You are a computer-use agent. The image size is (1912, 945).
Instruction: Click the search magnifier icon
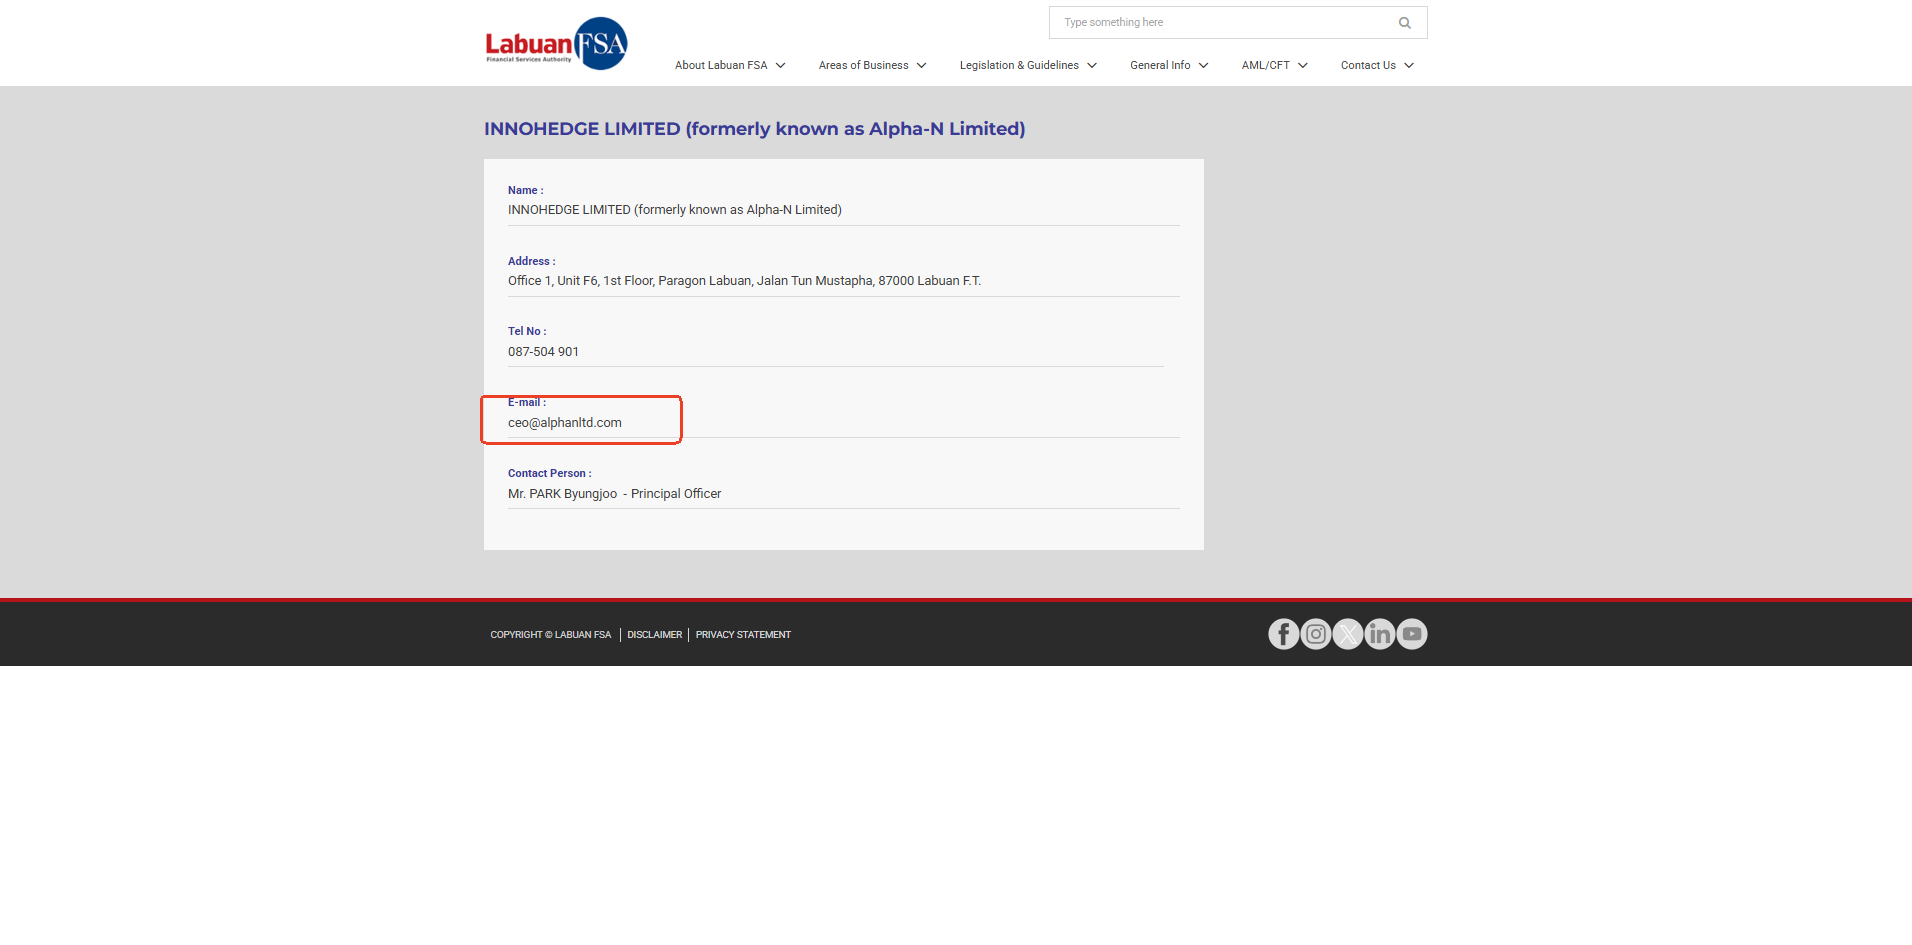pos(1404,23)
